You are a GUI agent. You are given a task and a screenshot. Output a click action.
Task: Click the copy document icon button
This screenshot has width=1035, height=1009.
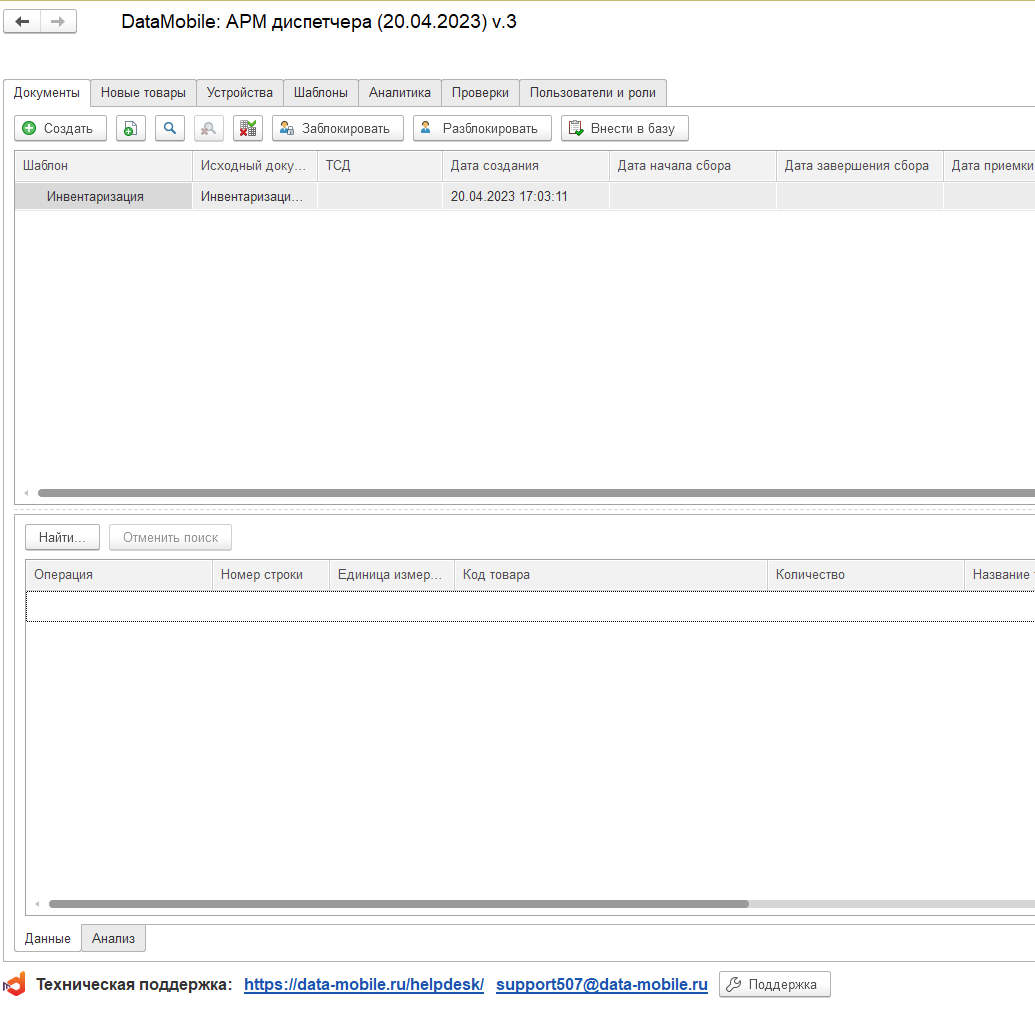(131, 128)
